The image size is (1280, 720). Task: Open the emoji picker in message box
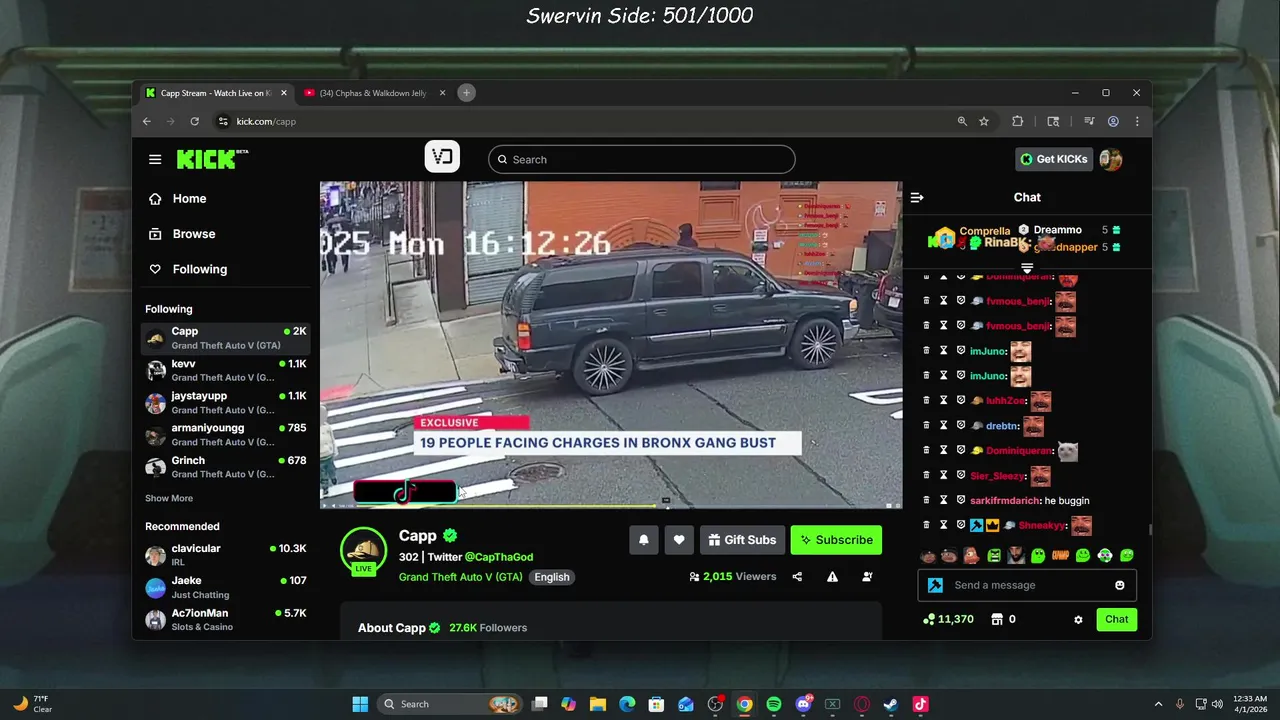pyautogui.click(x=1120, y=585)
